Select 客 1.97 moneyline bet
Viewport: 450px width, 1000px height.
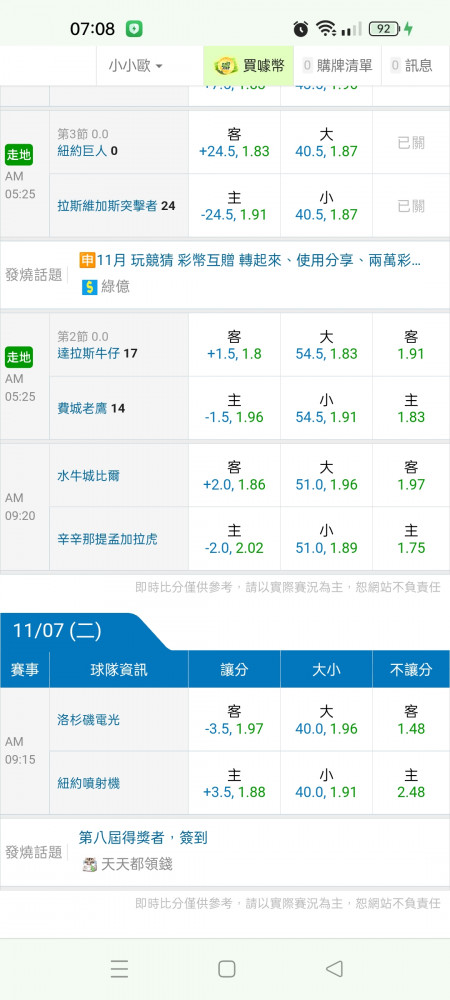click(x=411, y=476)
